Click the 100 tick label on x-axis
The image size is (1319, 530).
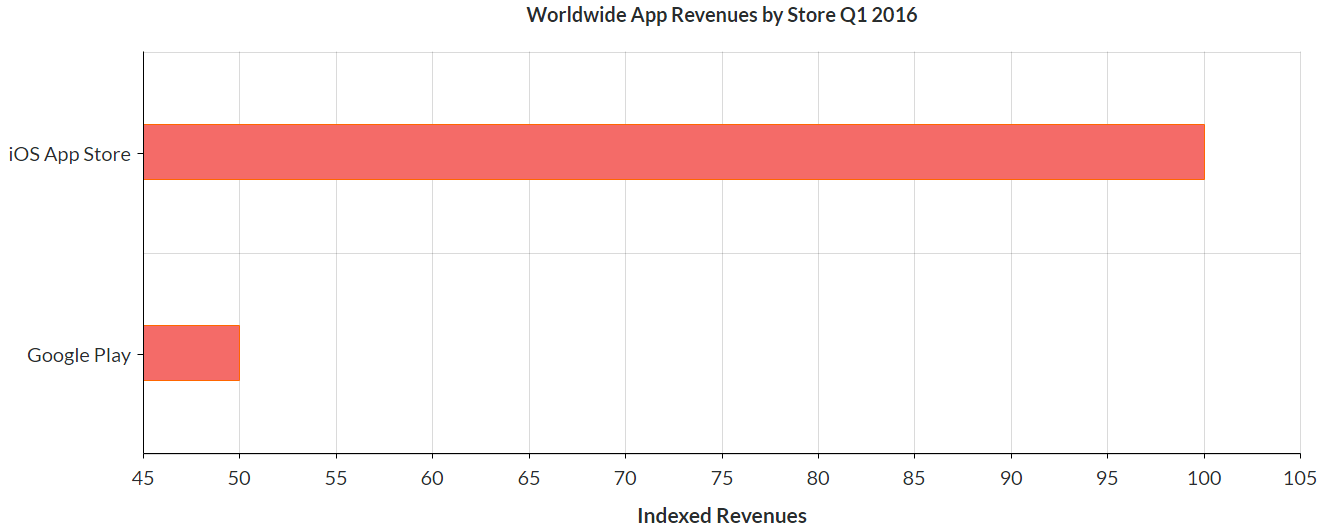(x=1204, y=480)
